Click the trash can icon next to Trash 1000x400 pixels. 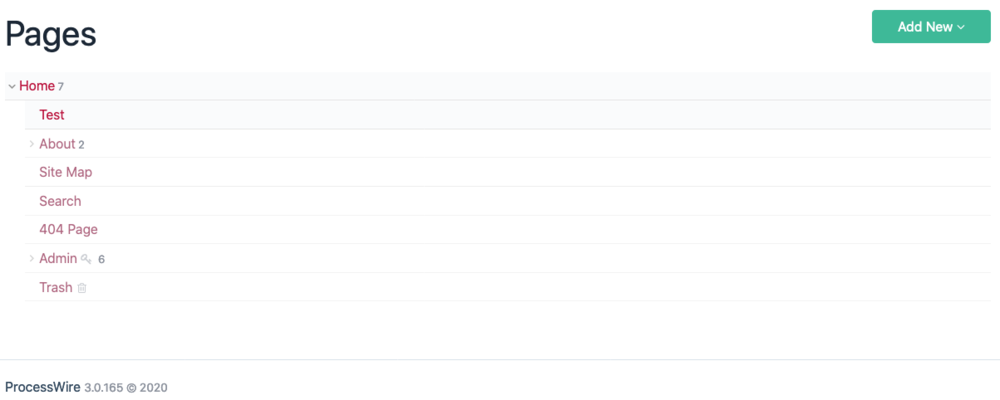click(x=82, y=288)
